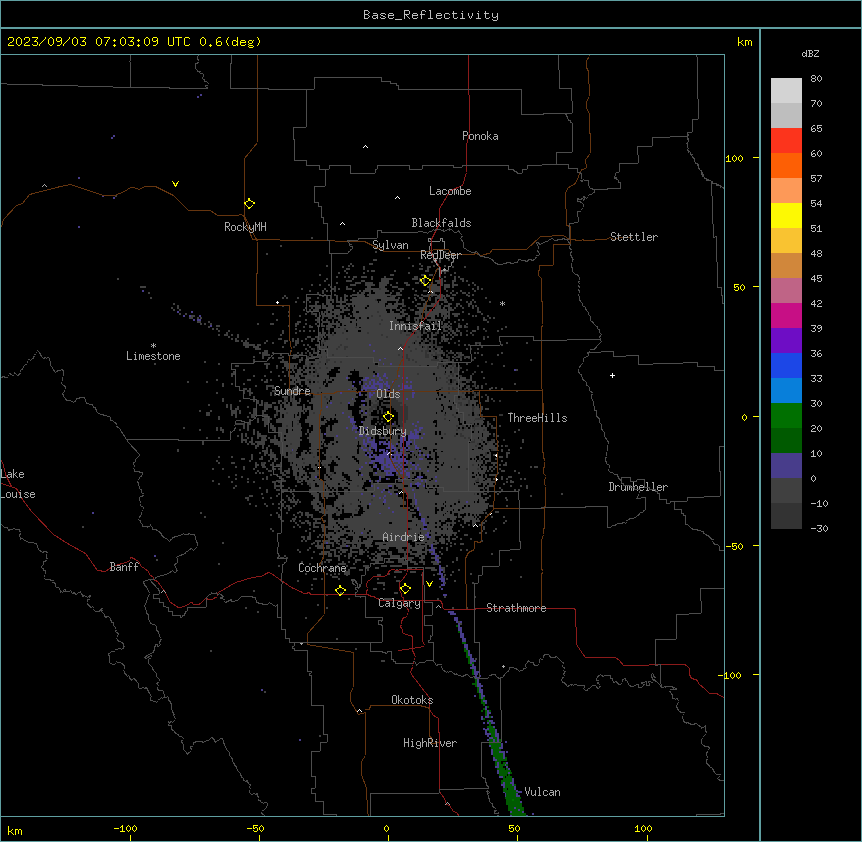Viewport: 862px width, 842px height.
Task: Click the -100 tick on the bottom axis
Action: [x=125, y=828]
